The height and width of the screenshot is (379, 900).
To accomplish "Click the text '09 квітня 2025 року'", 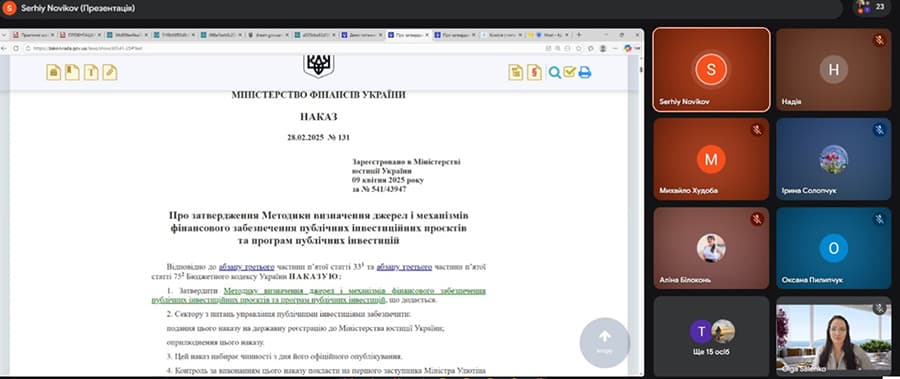I will pos(388,180).
